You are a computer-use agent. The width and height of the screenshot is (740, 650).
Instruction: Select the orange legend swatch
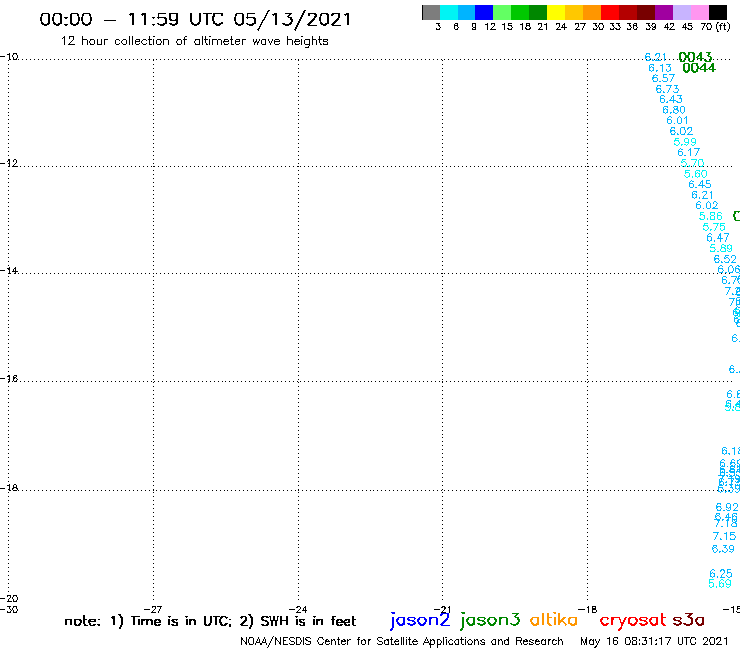point(592,13)
